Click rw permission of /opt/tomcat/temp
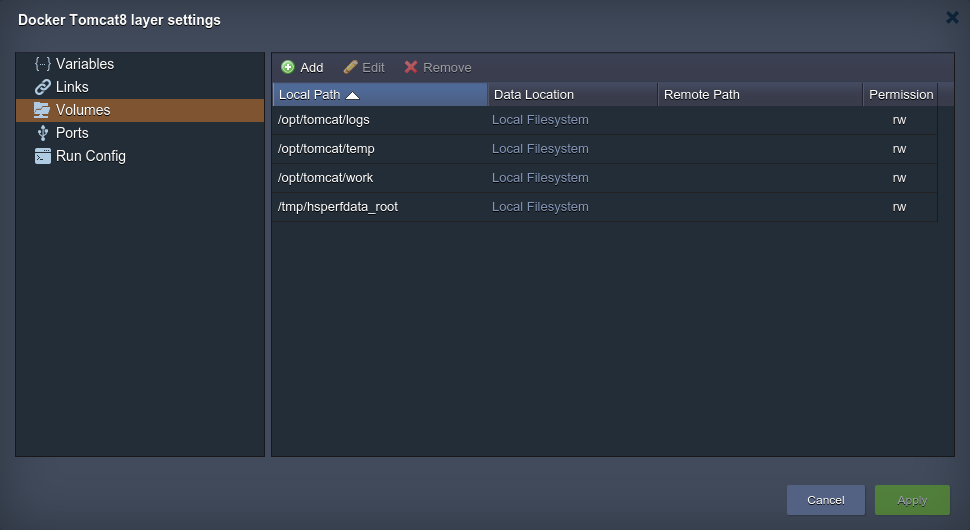 [899, 149]
